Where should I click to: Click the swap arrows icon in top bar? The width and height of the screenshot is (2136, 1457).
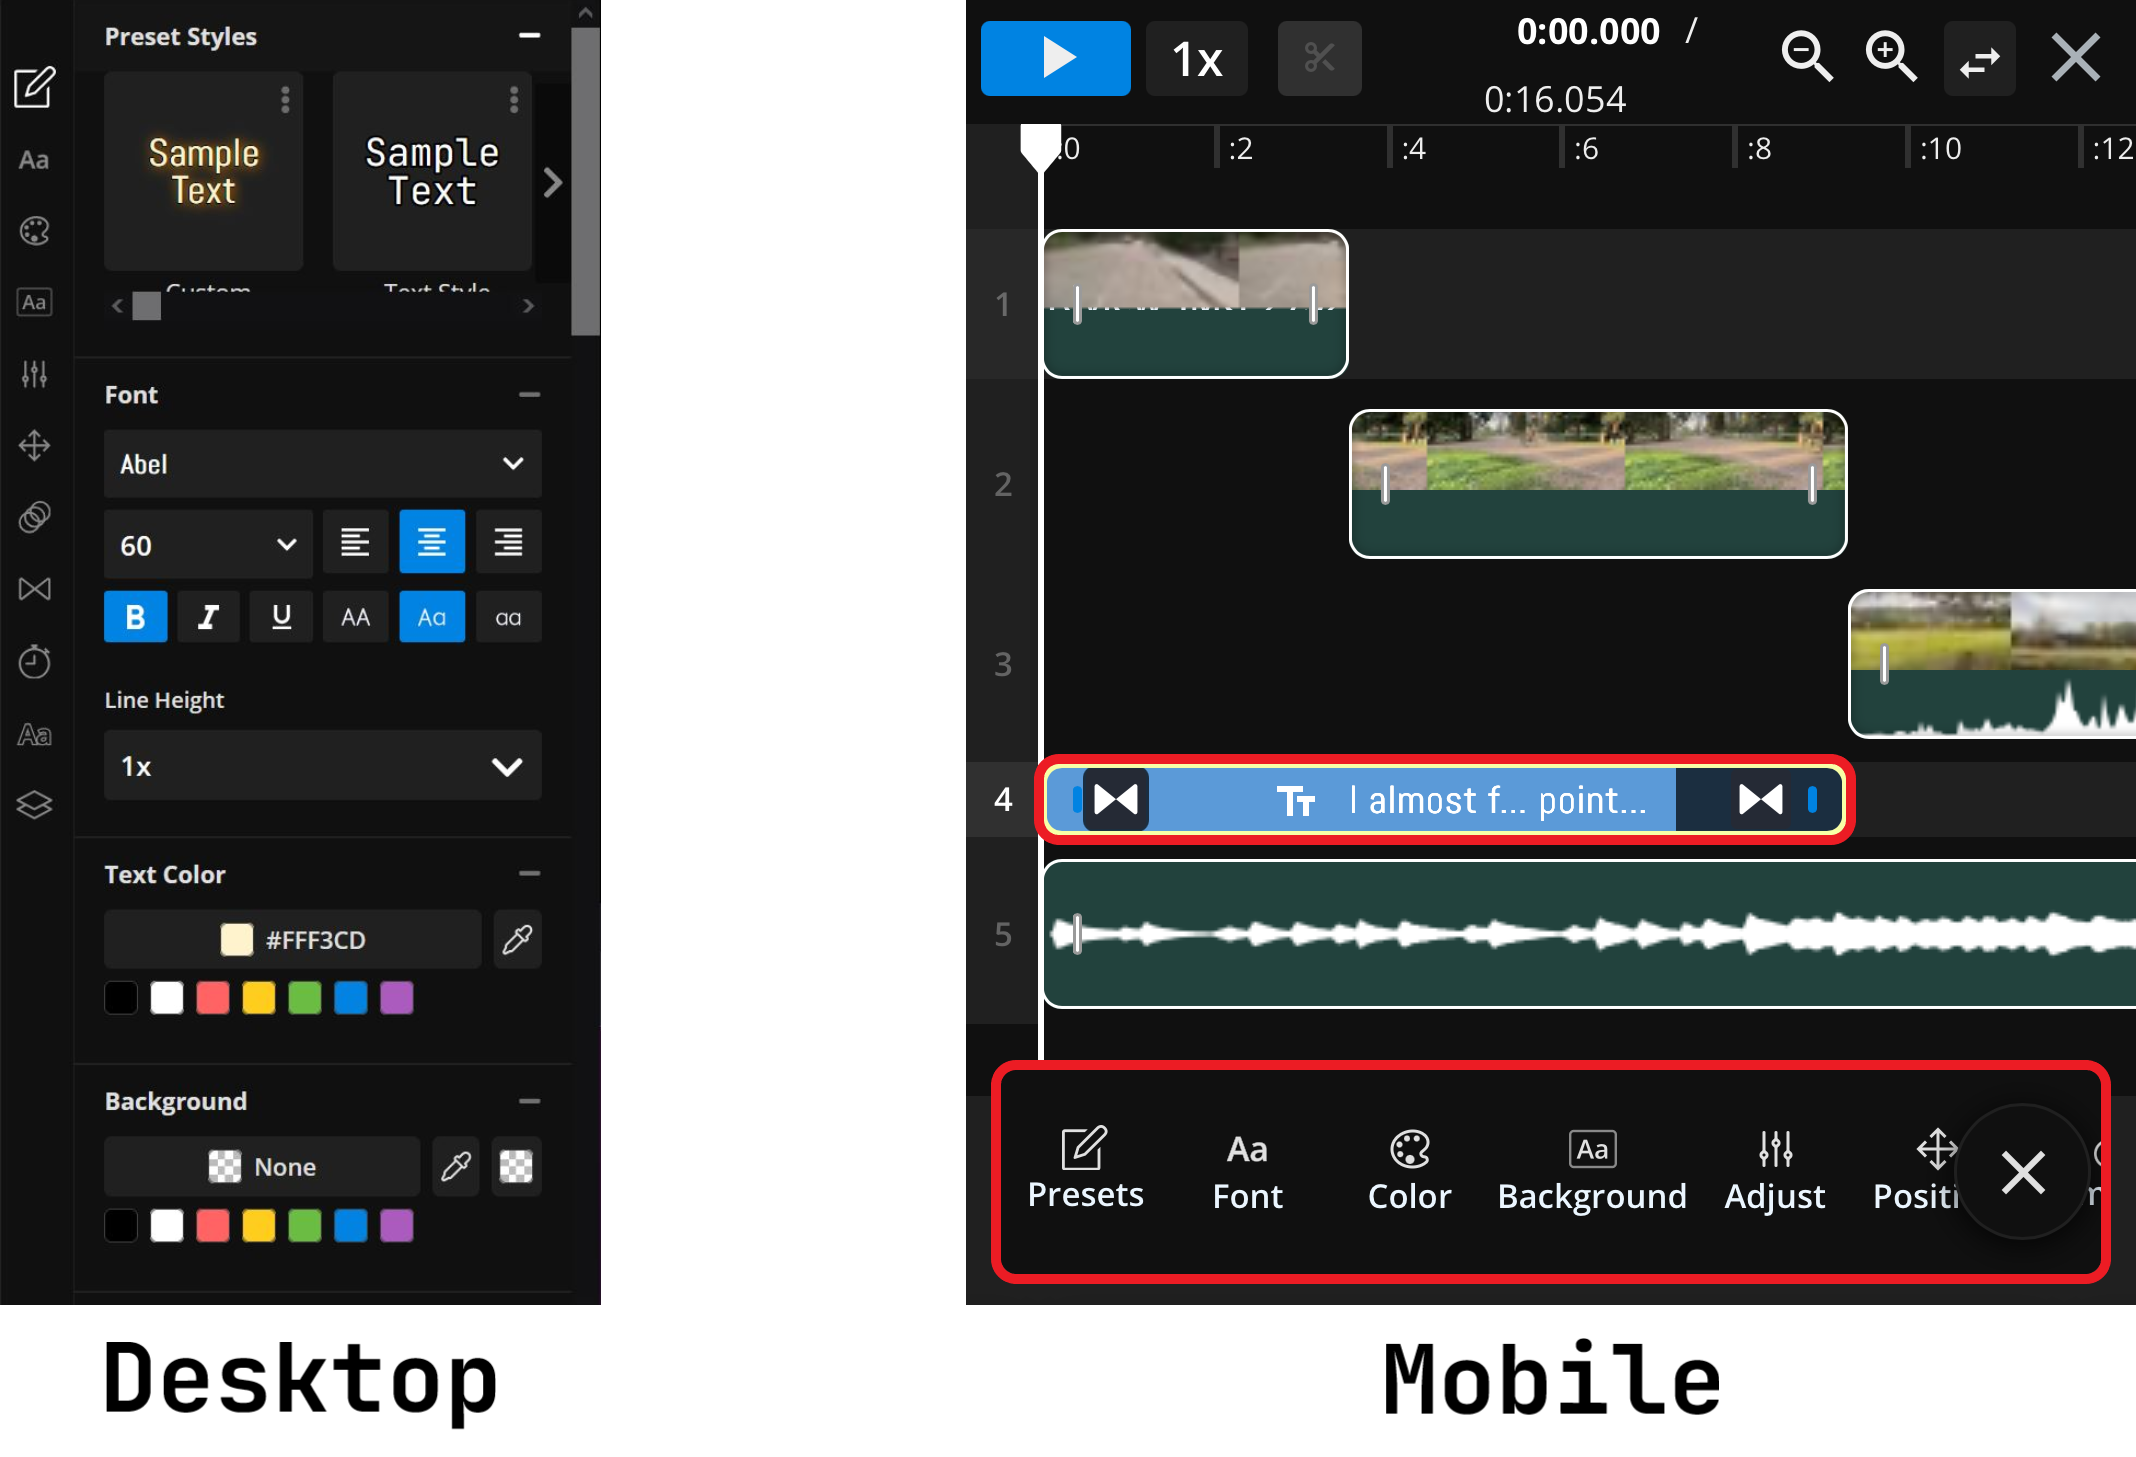(x=1979, y=60)
